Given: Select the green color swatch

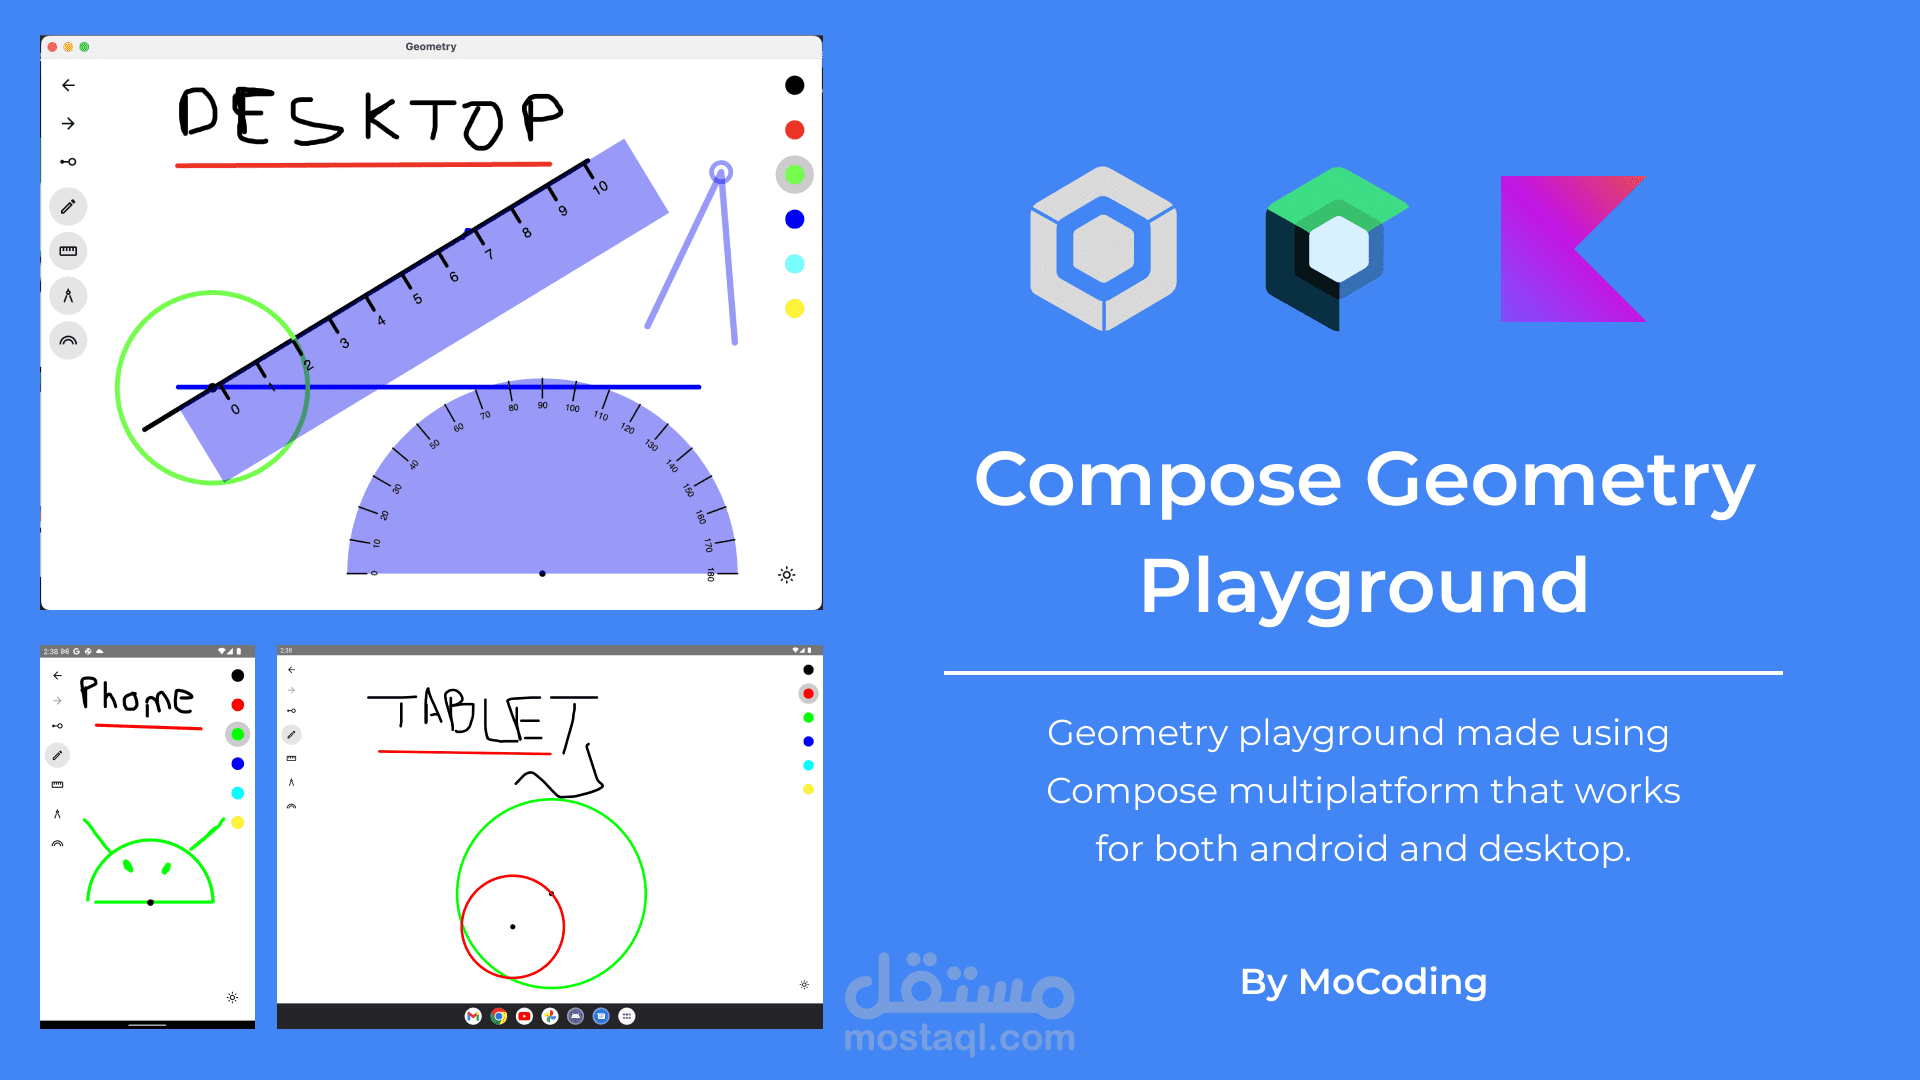Looking at the screenshot, I should (793, 174).
